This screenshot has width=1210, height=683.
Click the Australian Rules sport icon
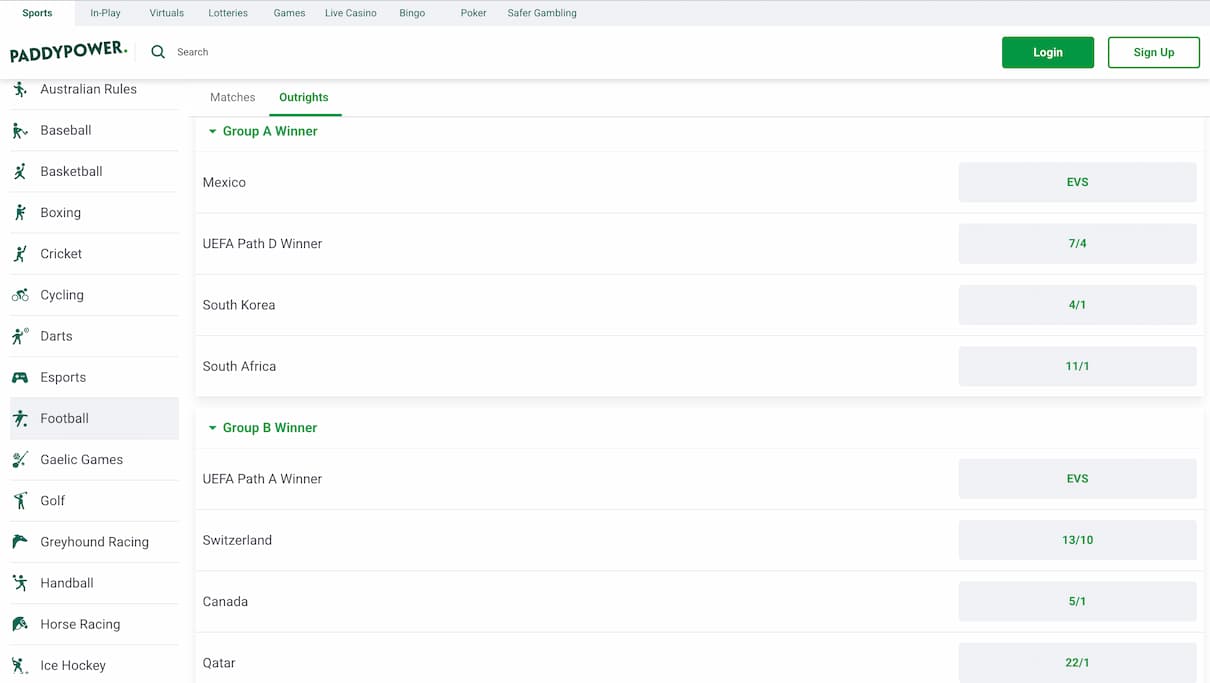click(x=20, y=89)
